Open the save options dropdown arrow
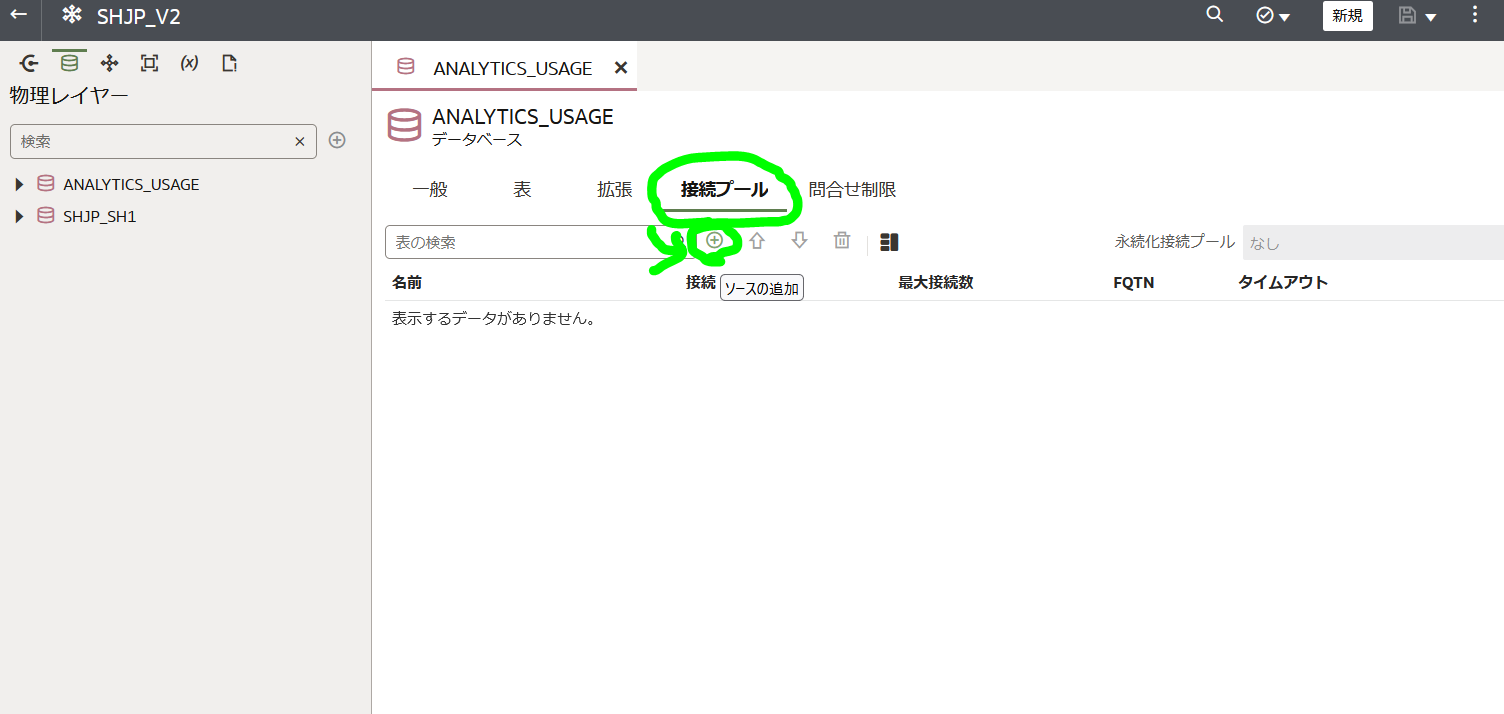The image size is (1504, 714). [1431, 17]
